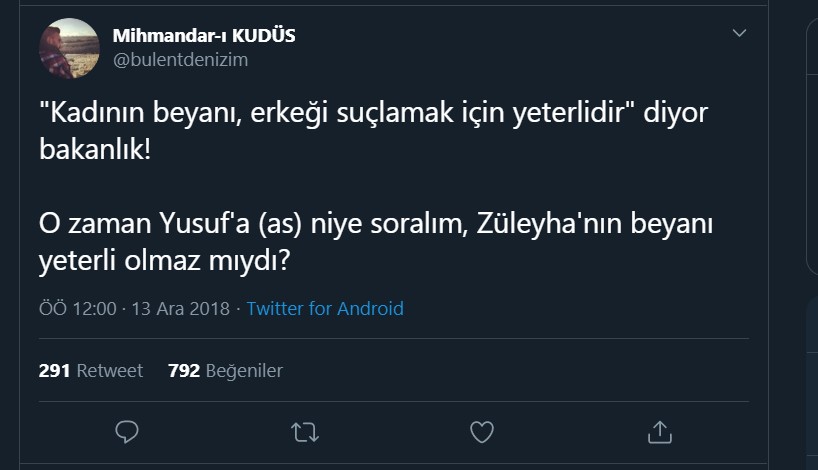Click the quoted "Kadının beyanı" sentence line
This screenshot has height=470, width=818.
click(372, 115)
